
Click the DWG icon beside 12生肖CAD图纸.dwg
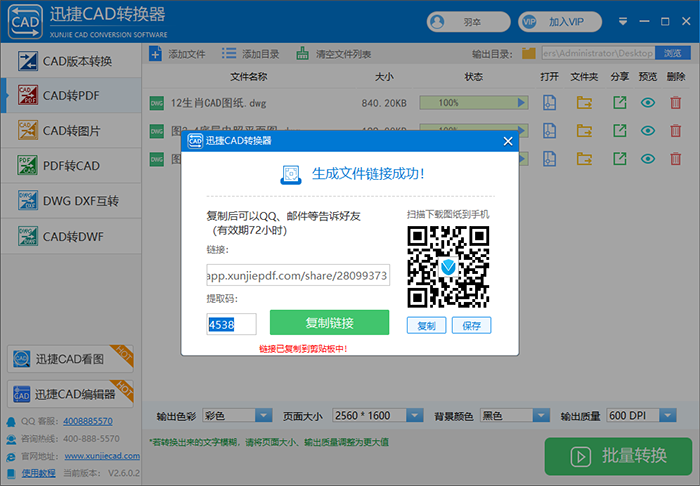pyautogui.click(x=157, y=103)
